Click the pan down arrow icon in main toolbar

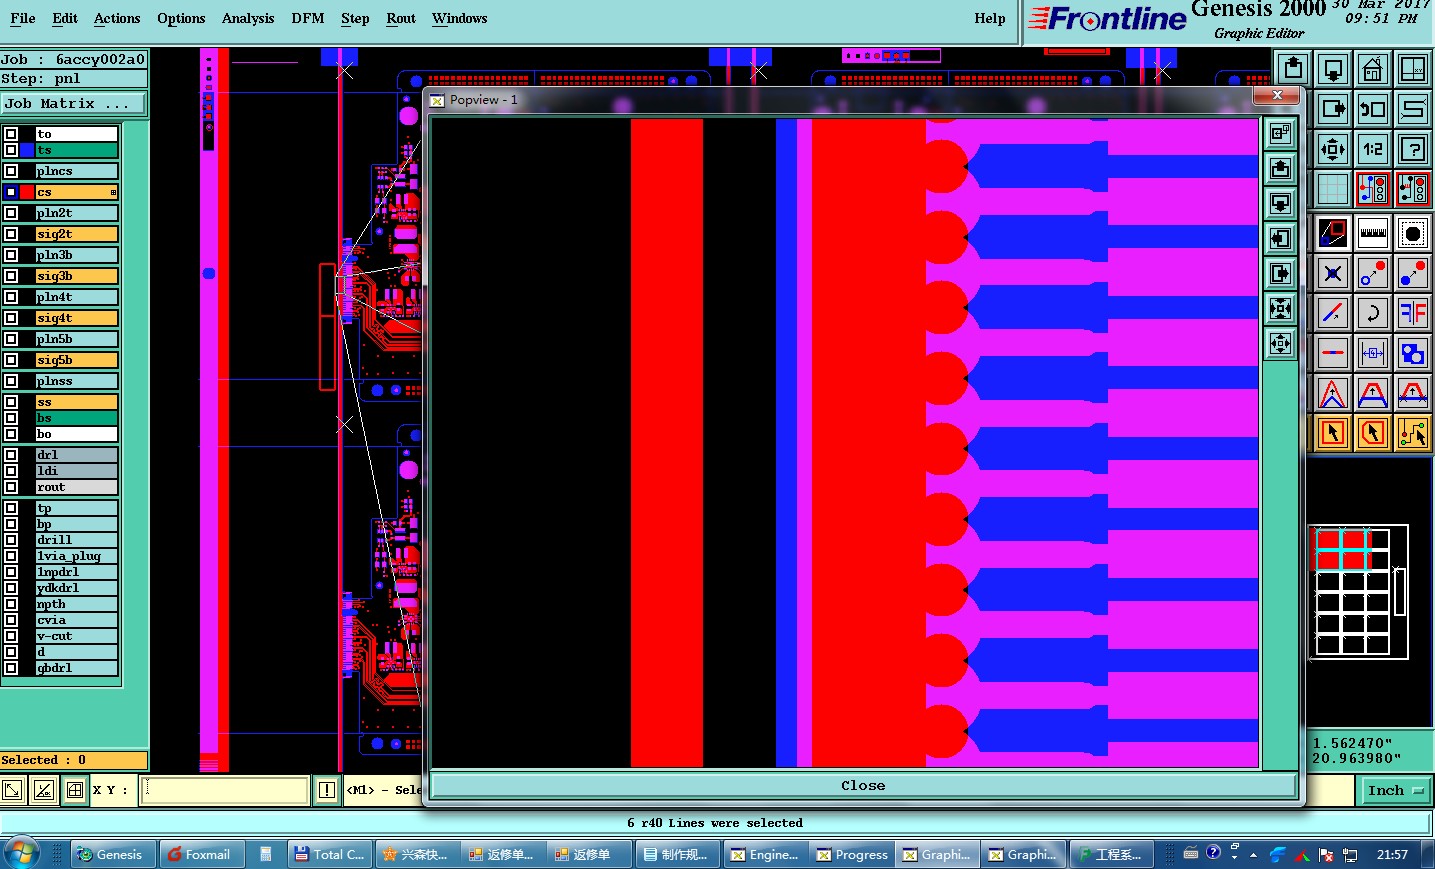point(1333,69)
